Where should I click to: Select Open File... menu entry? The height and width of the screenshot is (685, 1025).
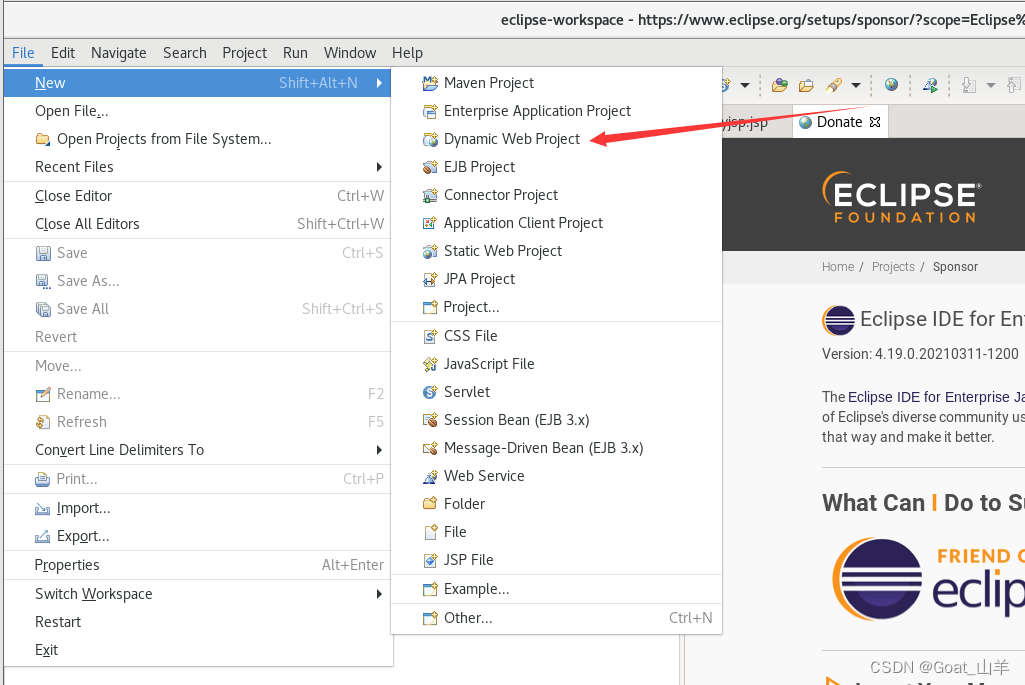point(197,111)
